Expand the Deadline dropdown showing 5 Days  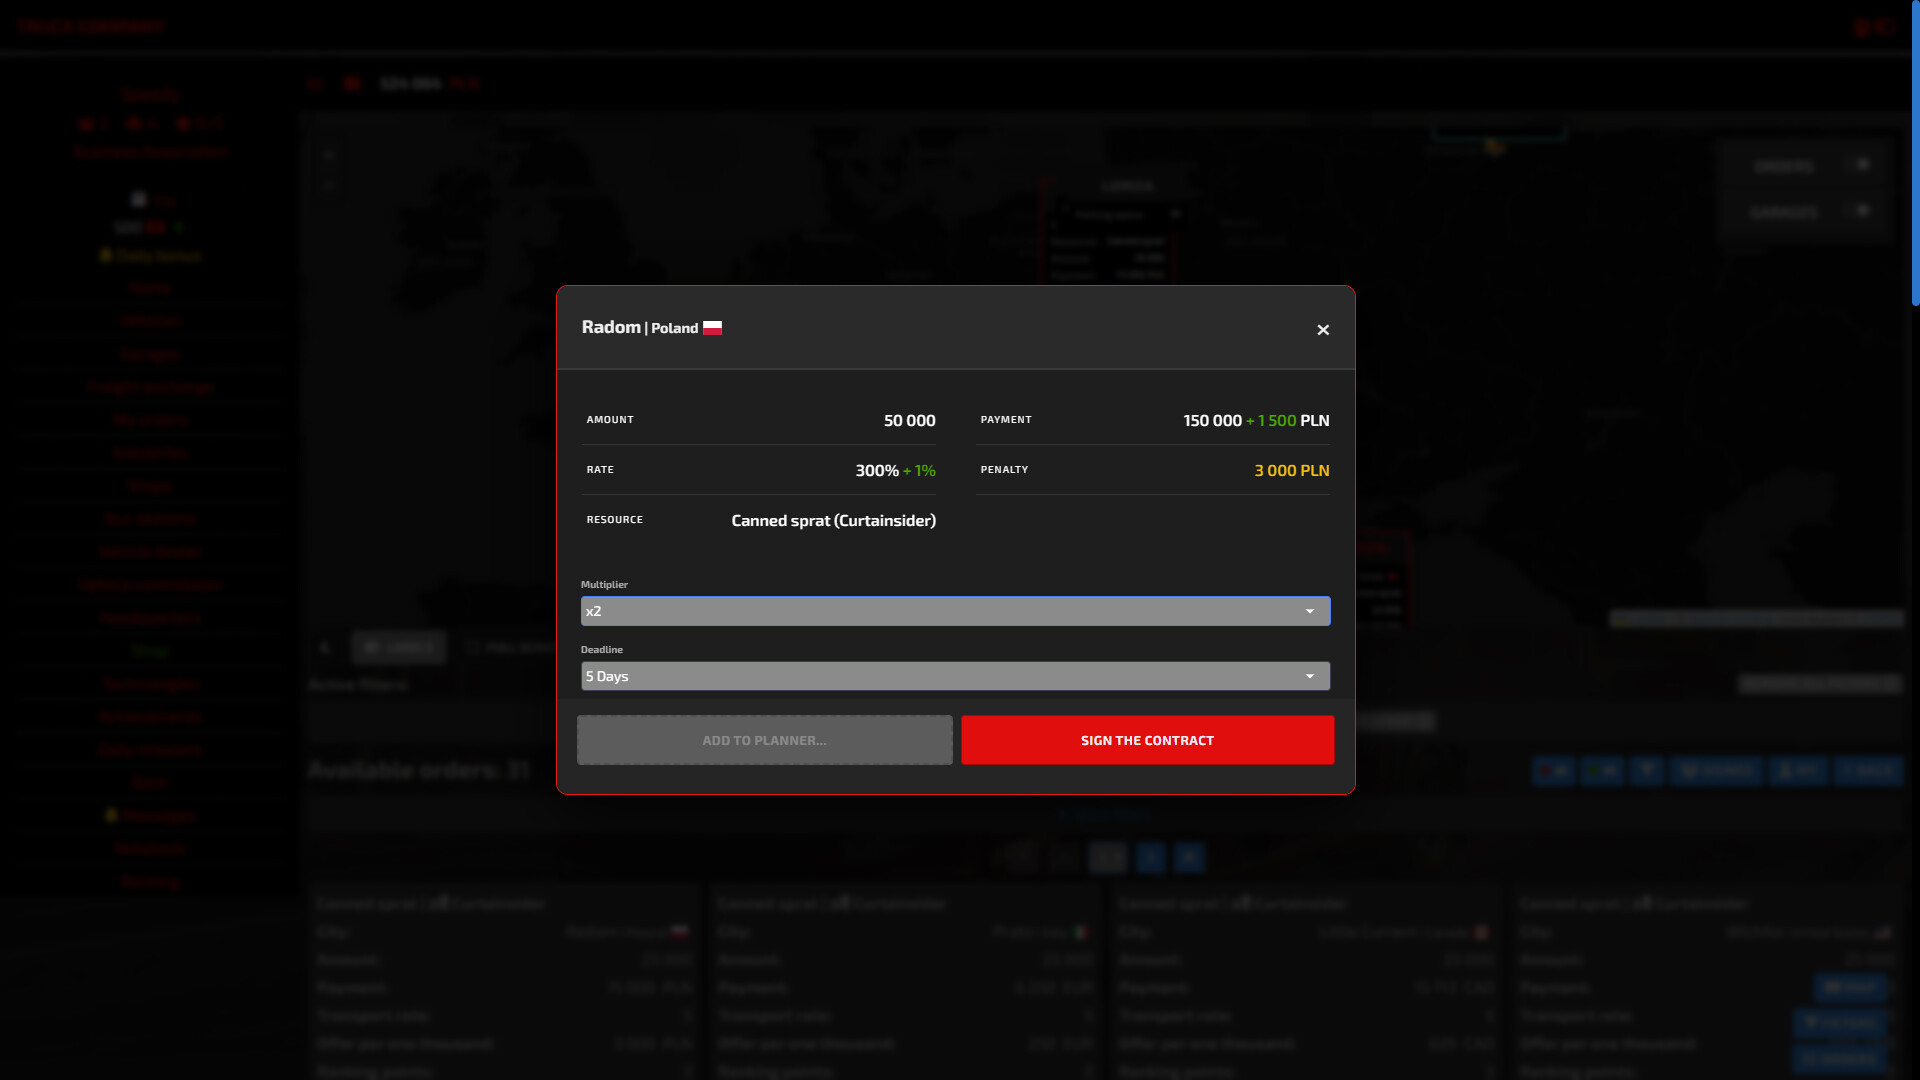tap(955, 676)
